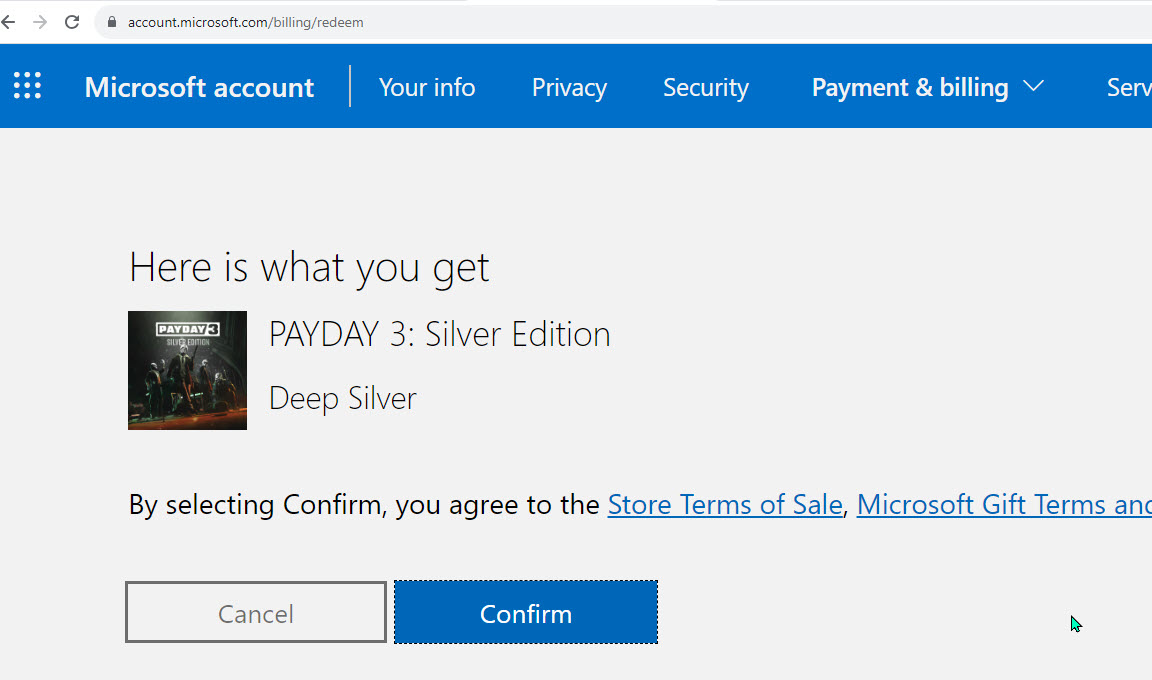Expand Payment & billing menu
This screenshot has width=1152, height=680.
point(927,87)
